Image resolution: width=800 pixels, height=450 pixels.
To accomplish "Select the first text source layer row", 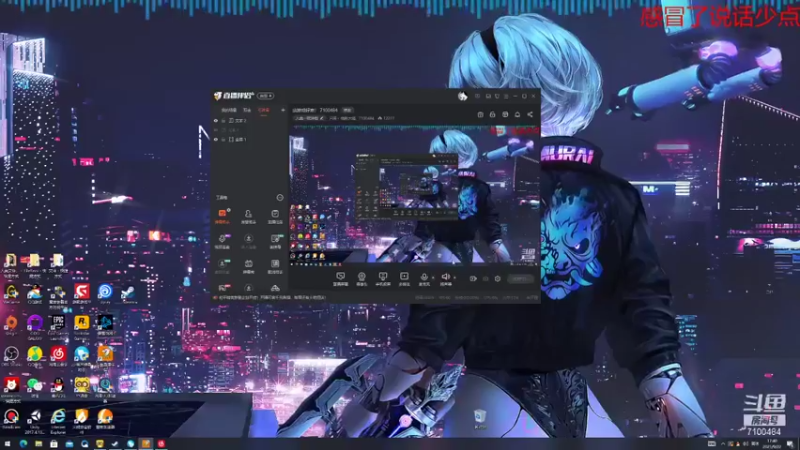I will click(249, 121).
